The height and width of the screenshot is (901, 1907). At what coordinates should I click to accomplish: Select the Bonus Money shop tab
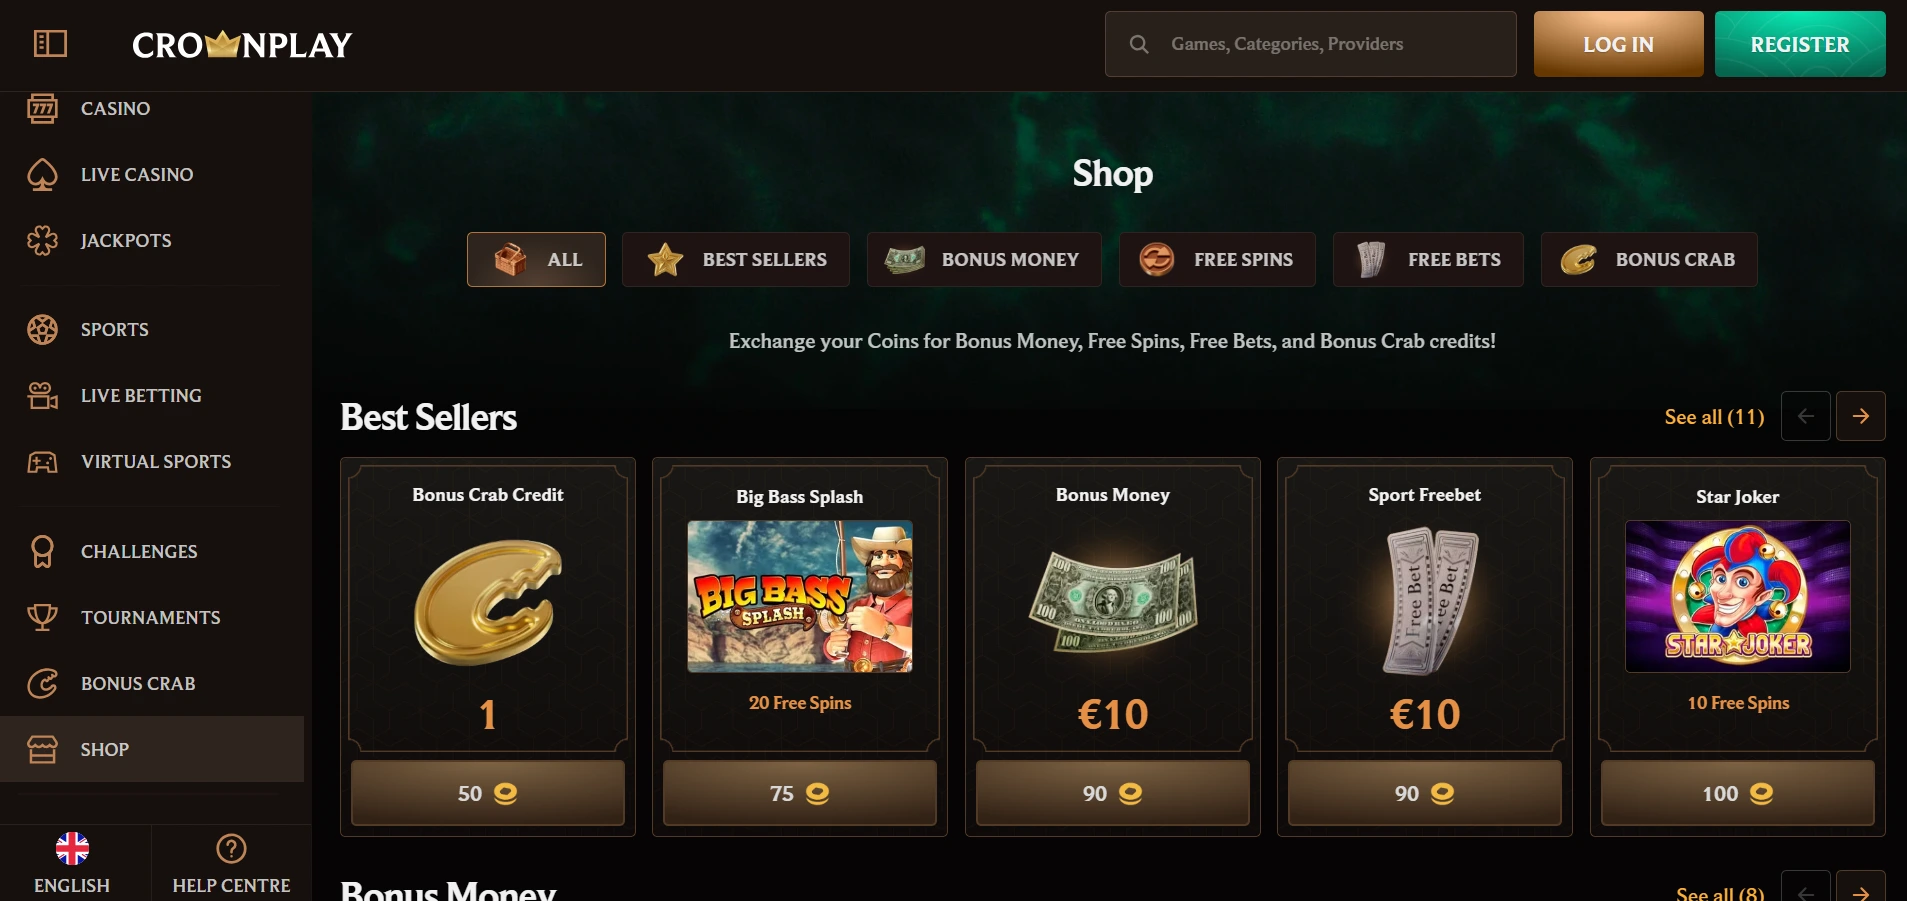tap(984, 260)
